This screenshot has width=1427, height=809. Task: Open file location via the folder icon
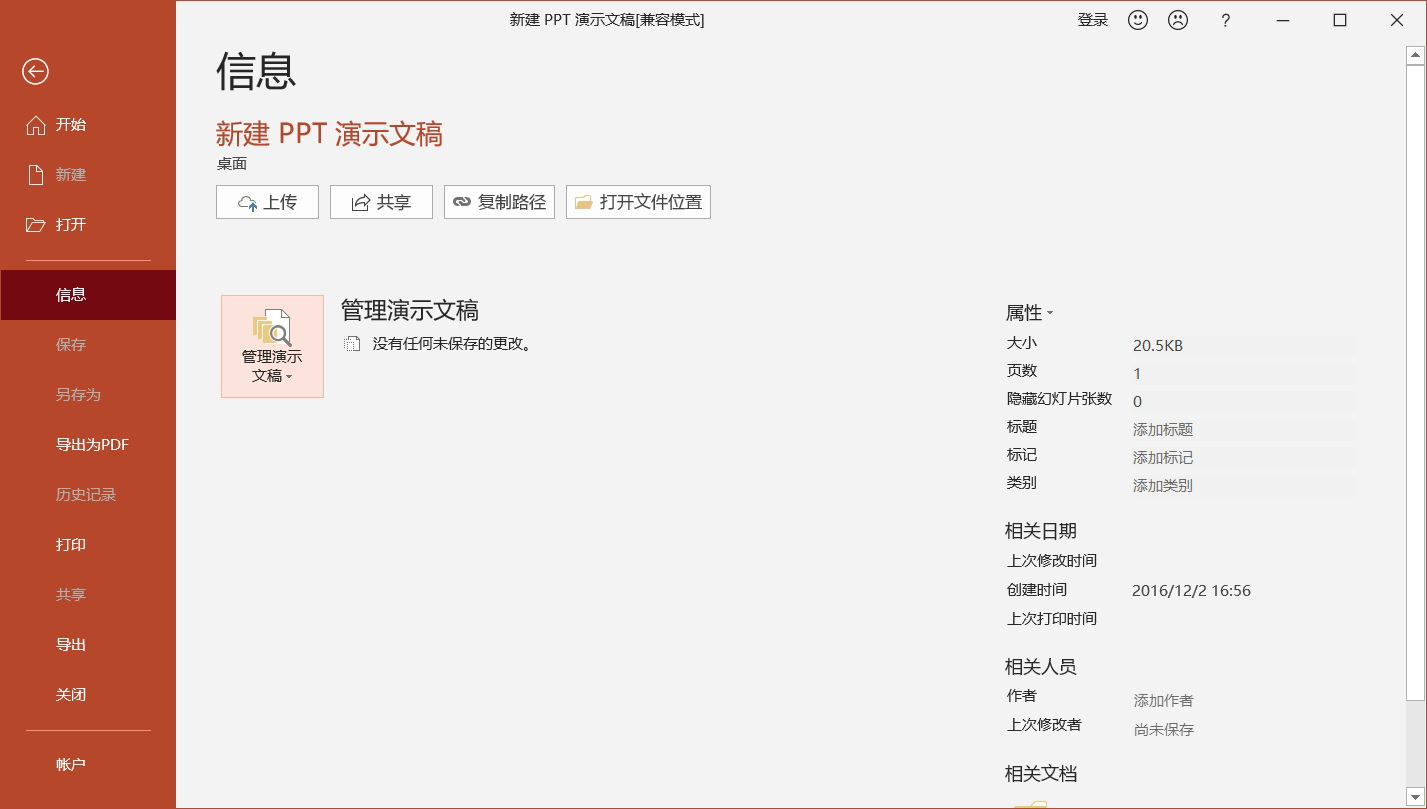click(583, 202)
